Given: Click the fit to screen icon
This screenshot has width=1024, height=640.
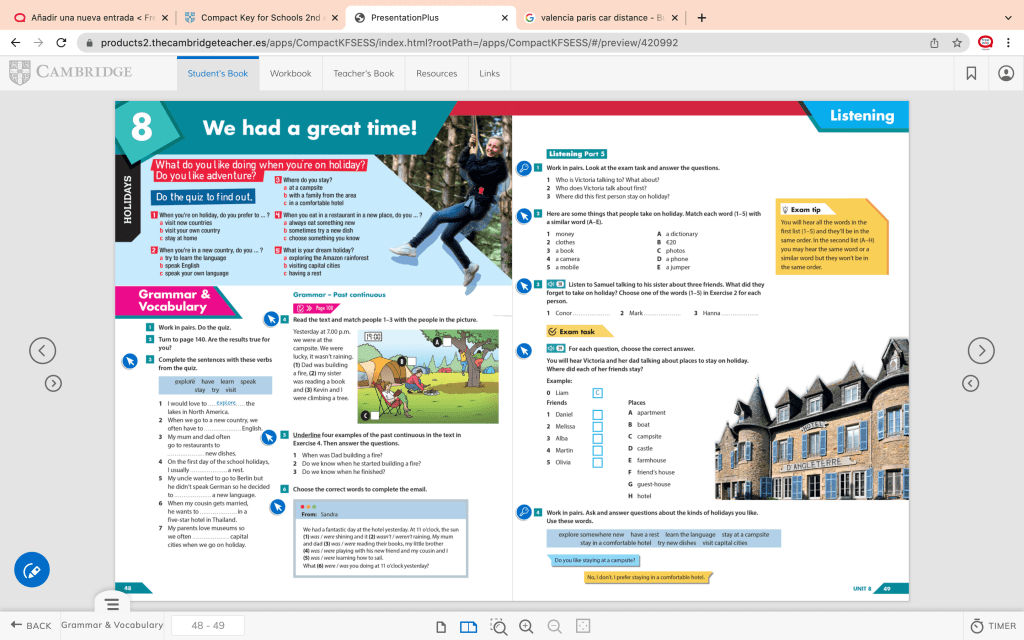Looking at the screenshot, I should click(583, 626).
